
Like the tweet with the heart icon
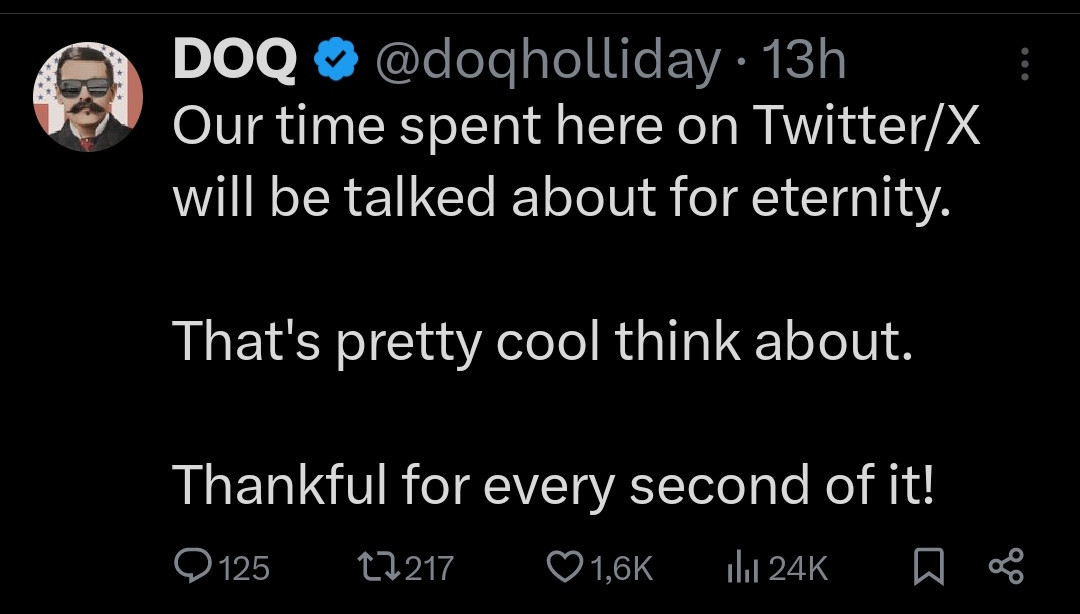[566, 567]
